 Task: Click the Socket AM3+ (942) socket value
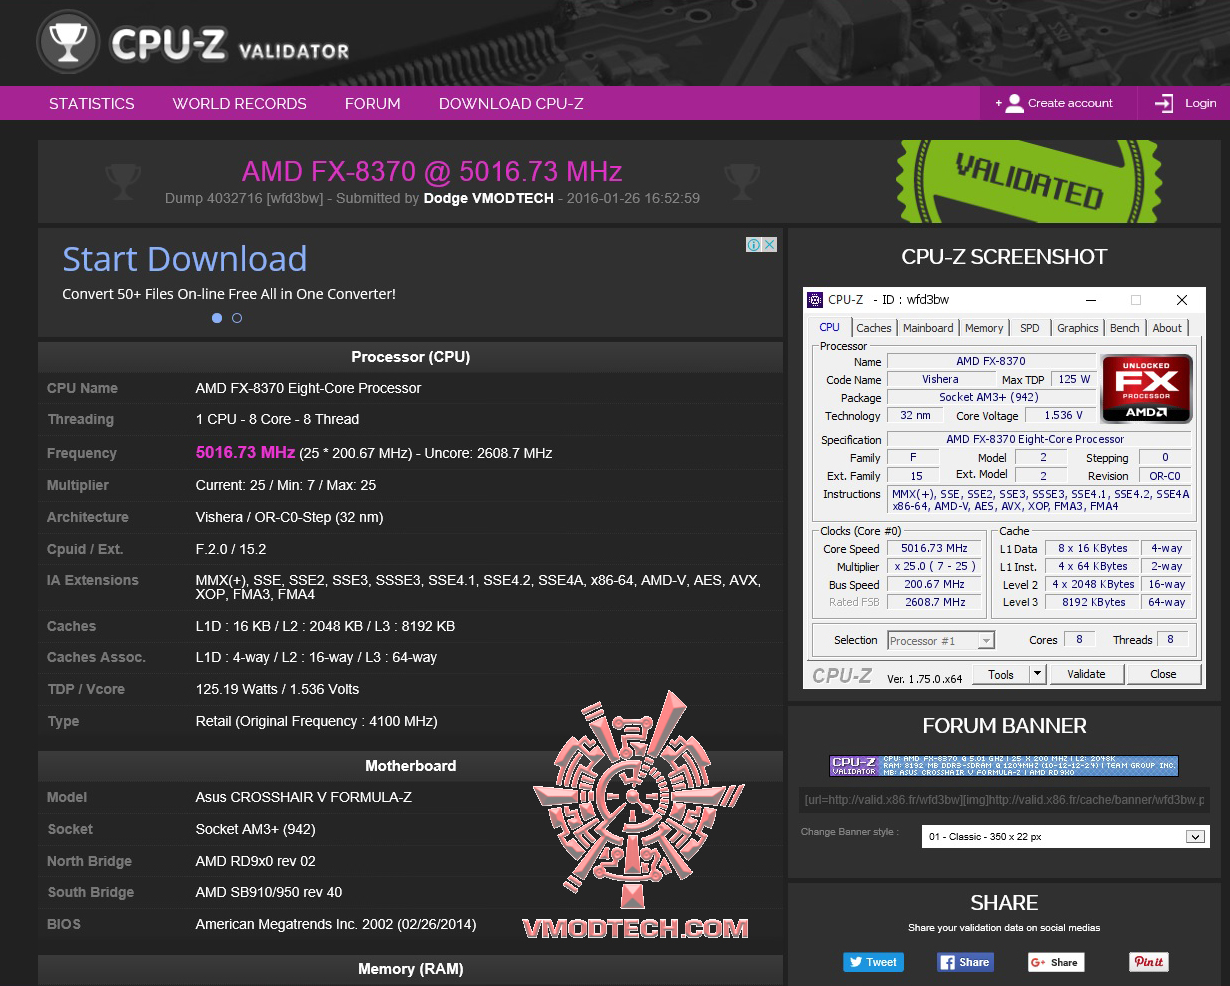[255, 829]
